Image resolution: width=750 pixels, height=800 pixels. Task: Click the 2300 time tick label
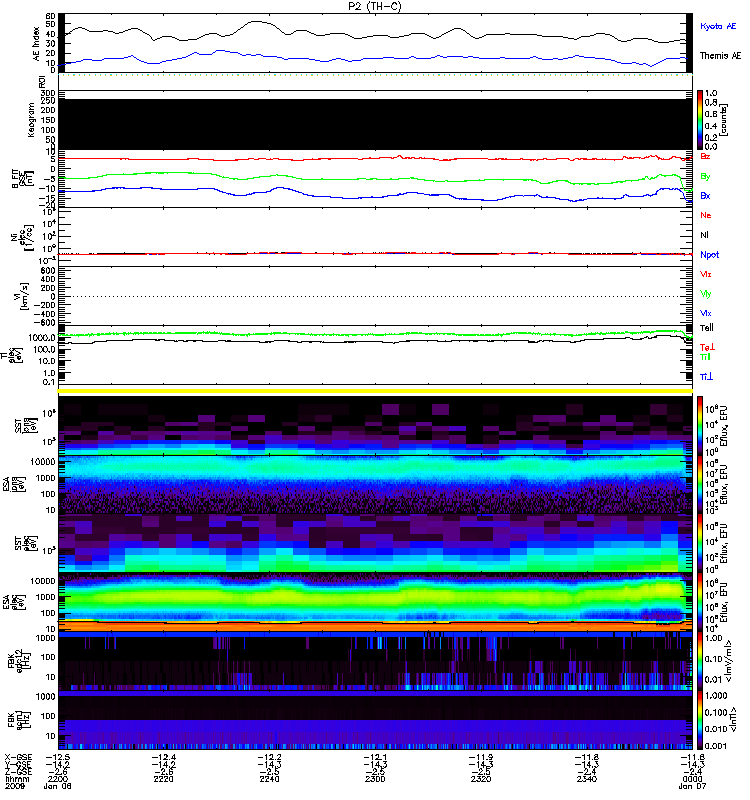(x=375, y=779)
